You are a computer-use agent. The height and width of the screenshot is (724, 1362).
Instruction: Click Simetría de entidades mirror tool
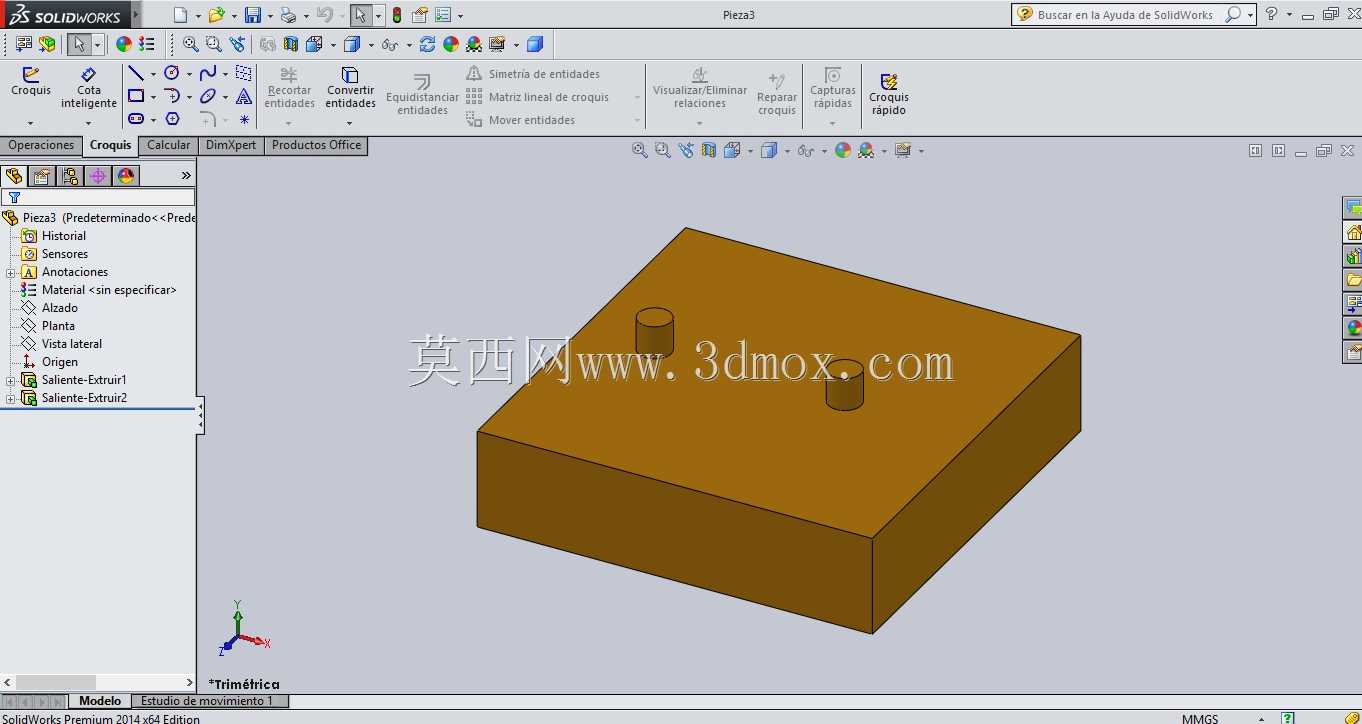[533, 74]
